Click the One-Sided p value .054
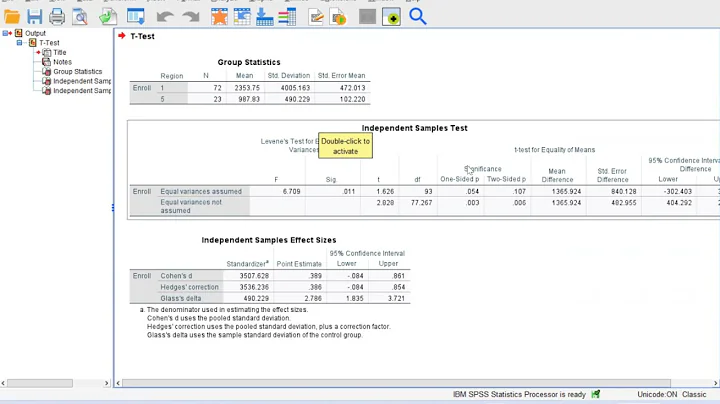This screenshot has height=404, width=720. 472,191
